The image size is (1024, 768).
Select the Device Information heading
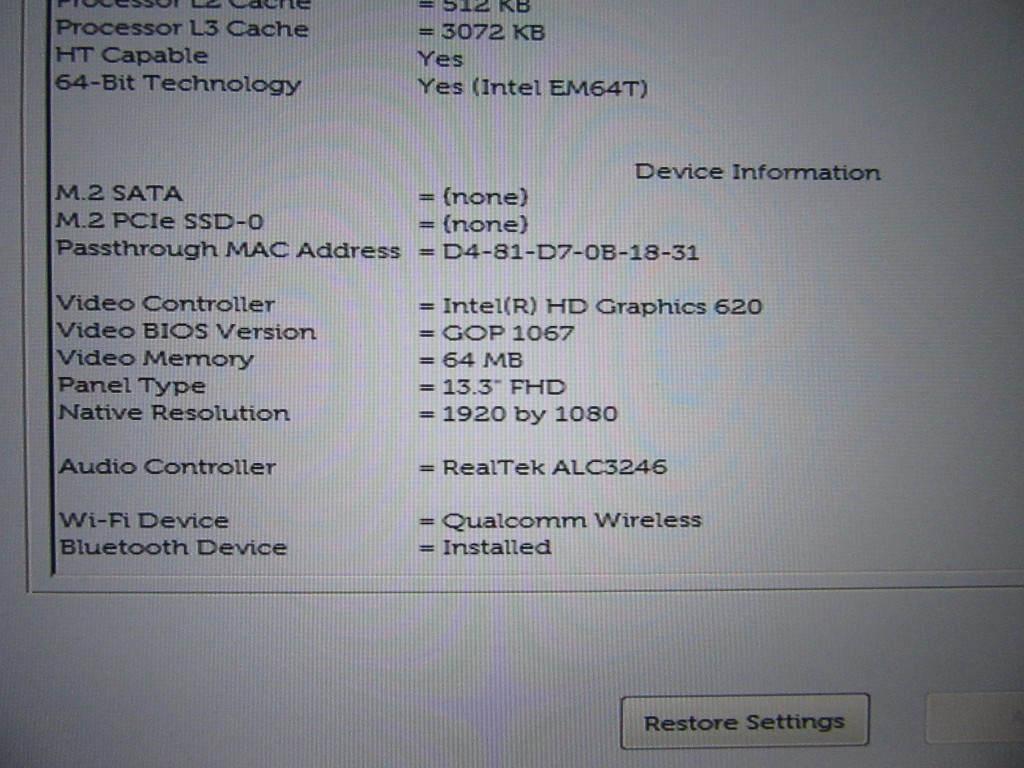click(758, 172)
